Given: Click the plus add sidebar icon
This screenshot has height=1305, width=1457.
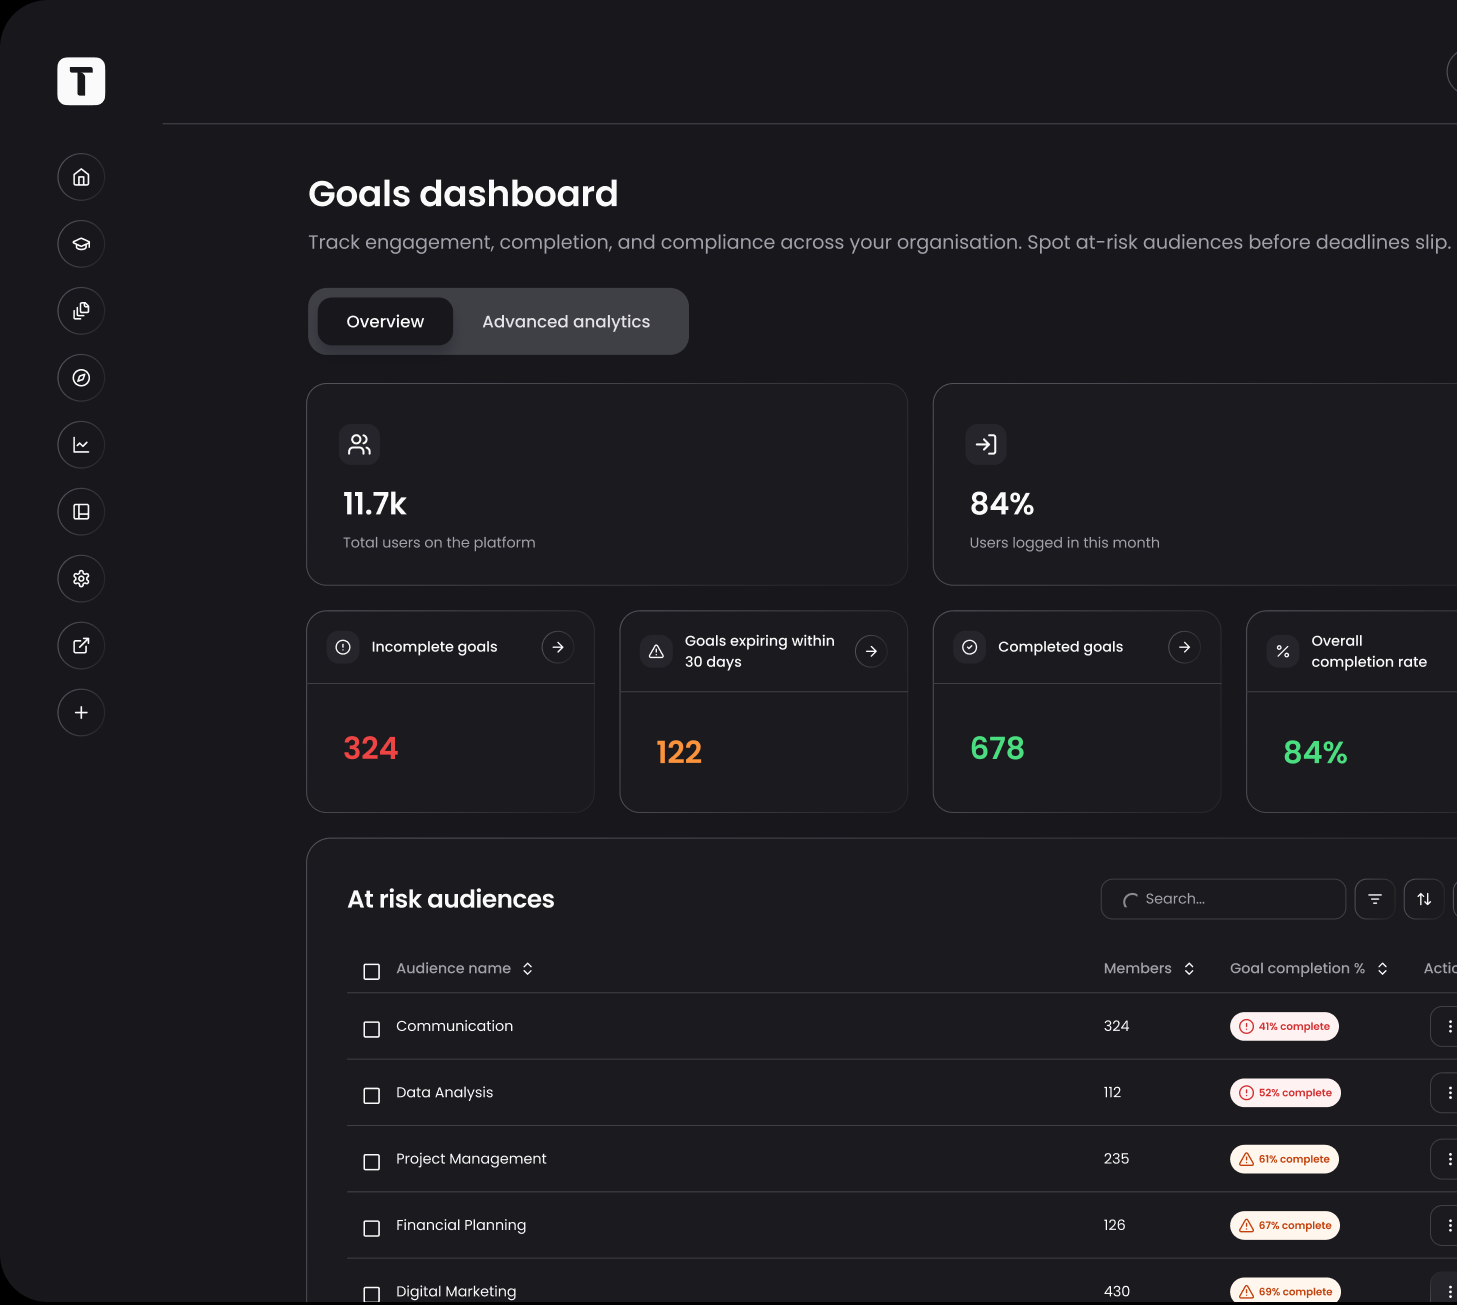Looking at the screenshot, I should (x=81, y=713).
